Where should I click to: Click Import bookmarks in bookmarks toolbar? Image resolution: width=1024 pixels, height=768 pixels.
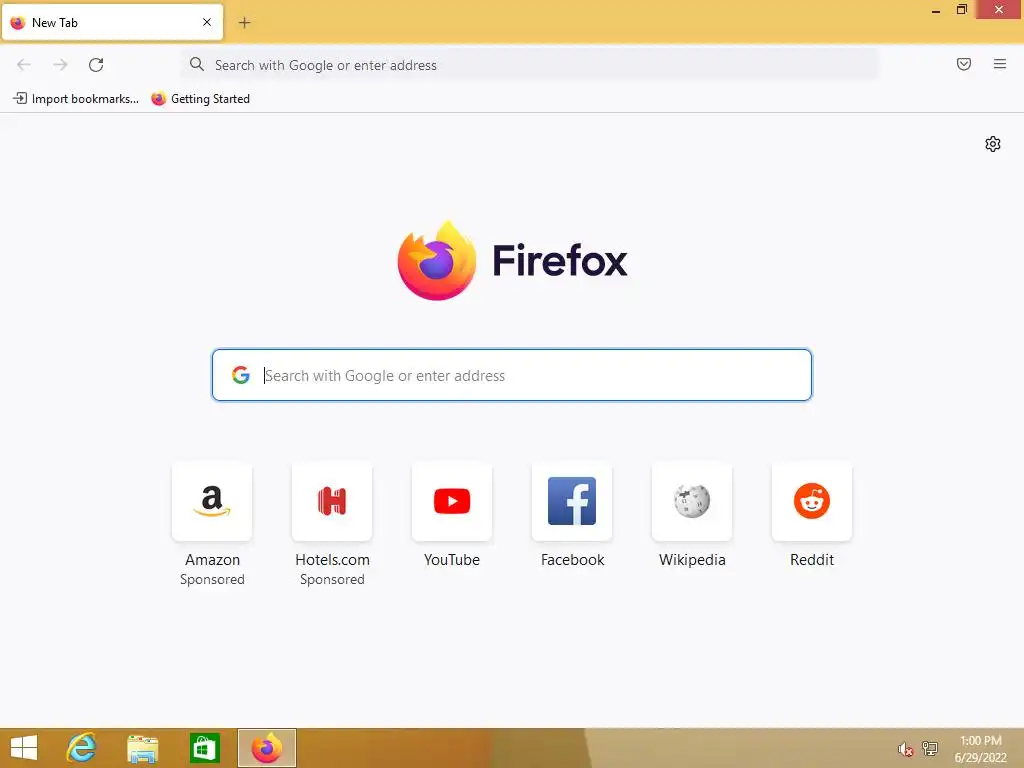coord(76,99)
